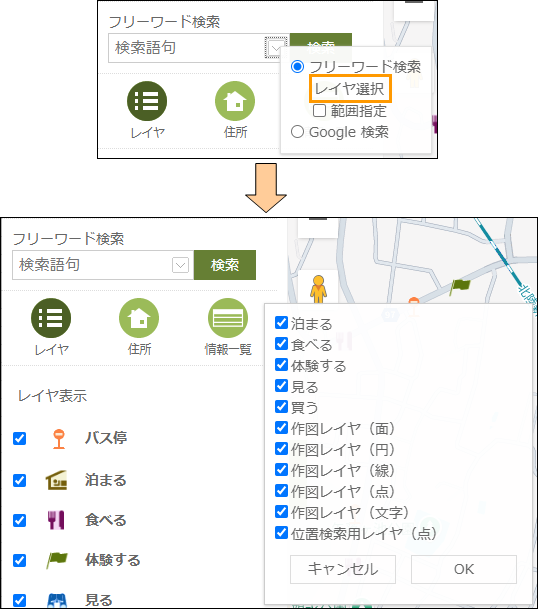Screen dimensions: 538x609
Task: Click the green flag marker on map
Action: pyautogui.click(x=460, y=287)
